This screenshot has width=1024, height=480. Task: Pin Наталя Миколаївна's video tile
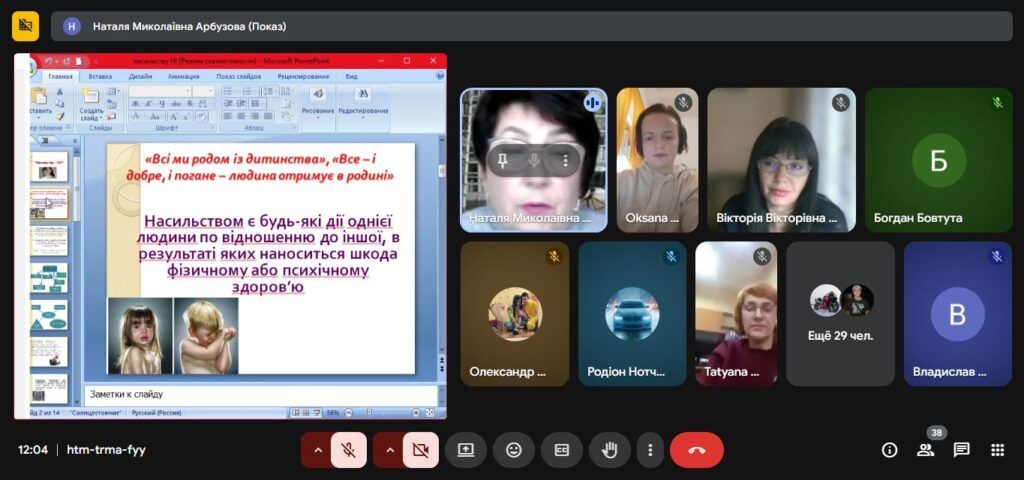click(504, 160)
